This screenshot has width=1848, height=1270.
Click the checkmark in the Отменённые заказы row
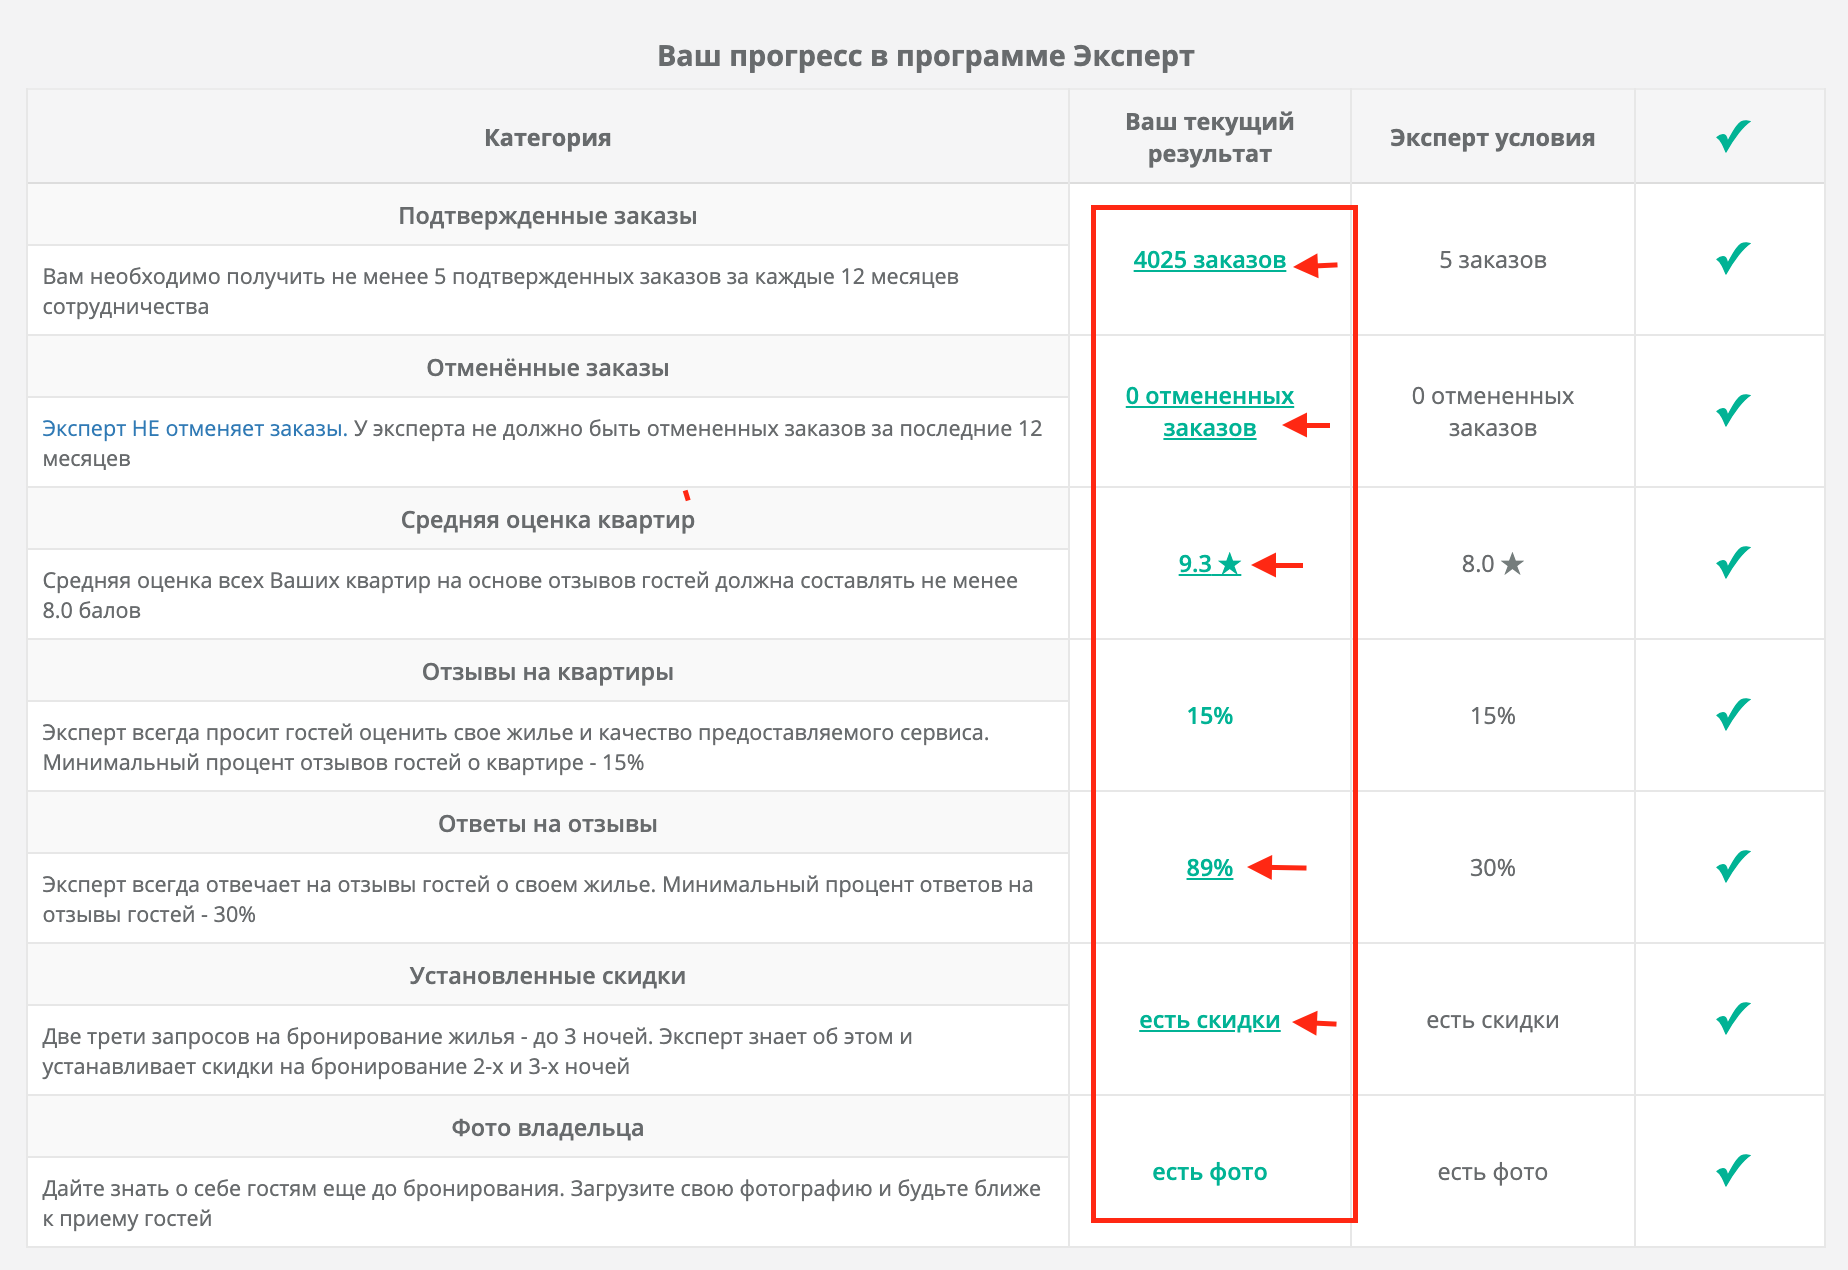pos(1733,410)
